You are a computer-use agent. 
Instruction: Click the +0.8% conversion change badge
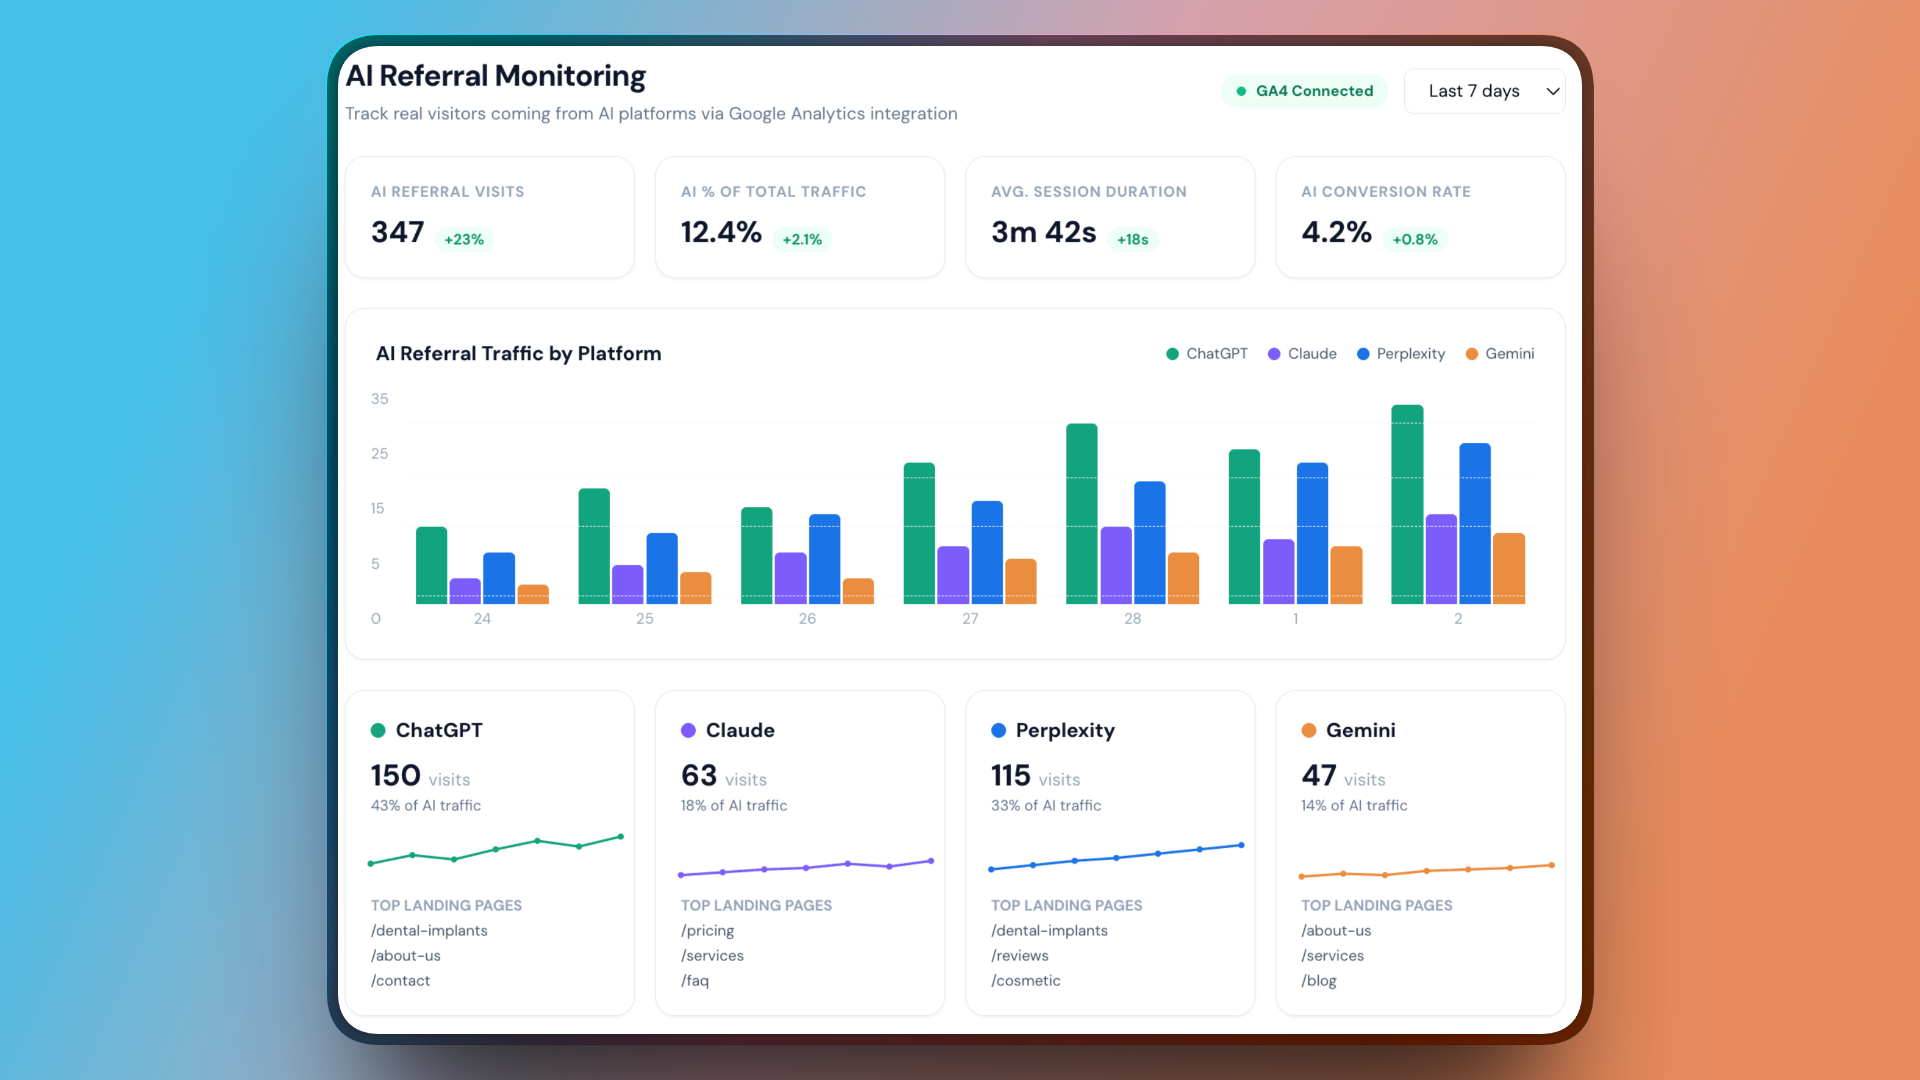tap(1414, 240)
